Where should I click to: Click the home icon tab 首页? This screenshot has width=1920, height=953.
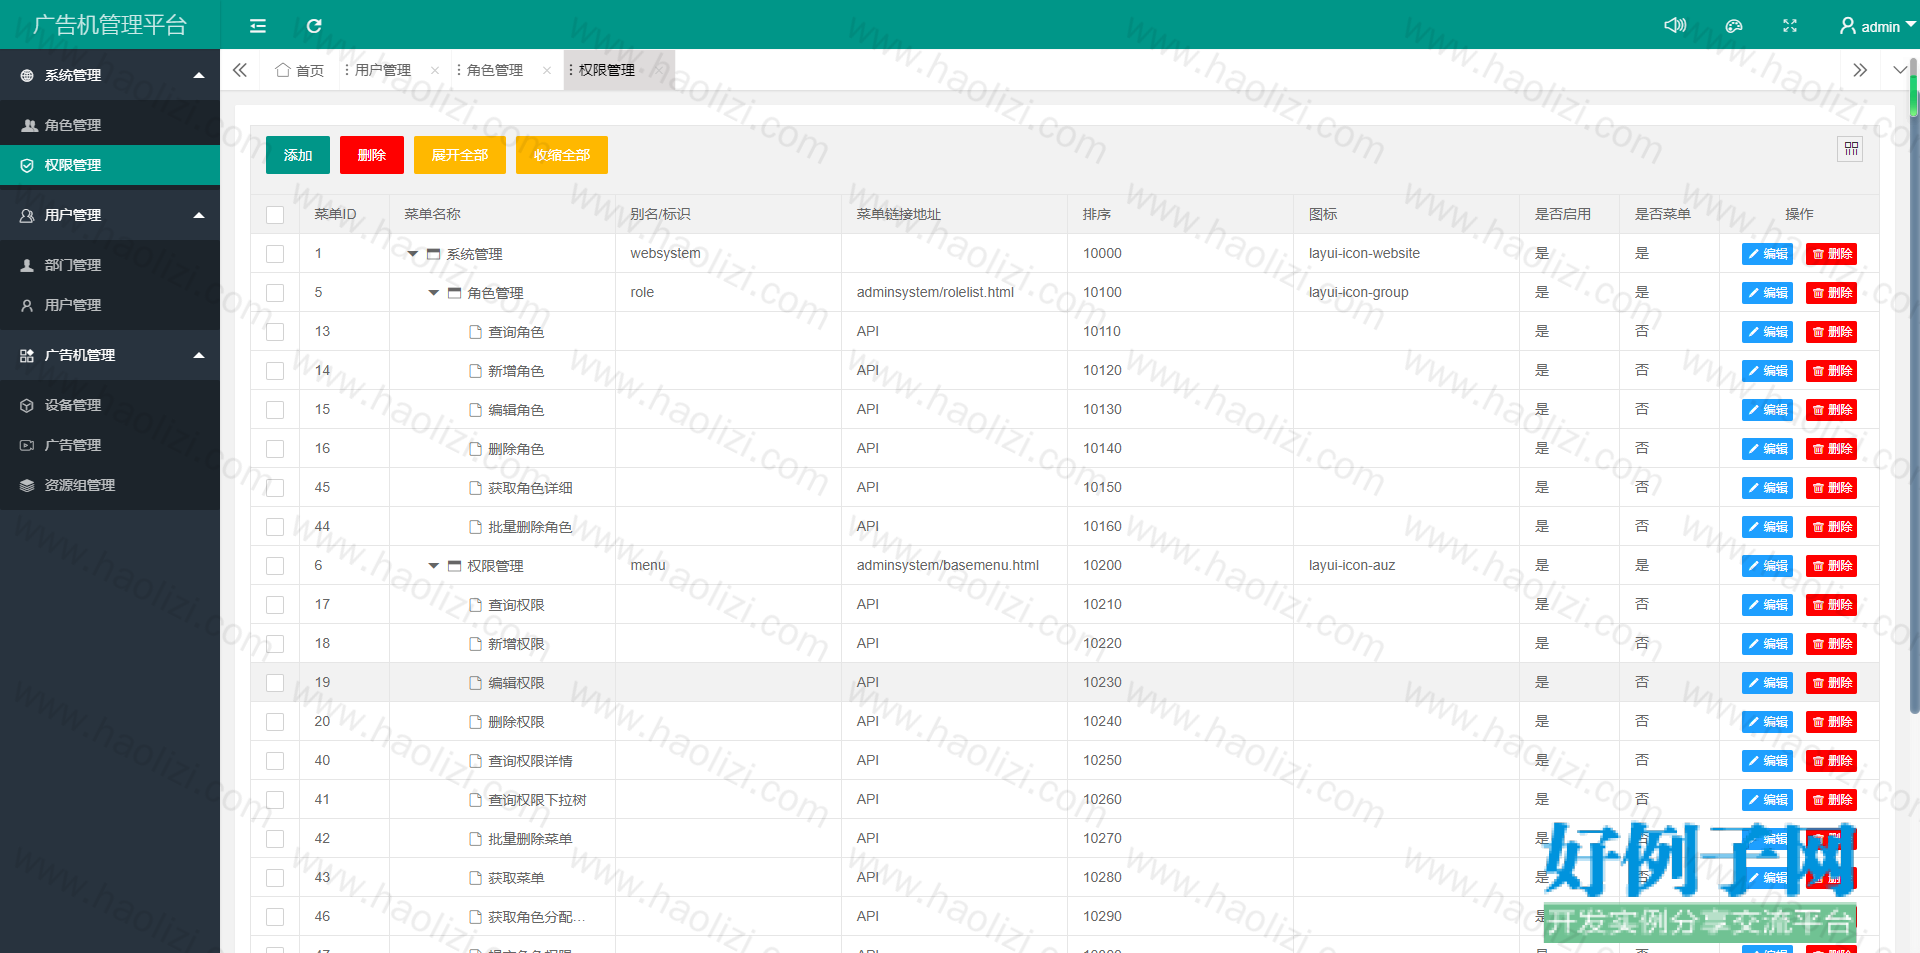pos(283,70)
